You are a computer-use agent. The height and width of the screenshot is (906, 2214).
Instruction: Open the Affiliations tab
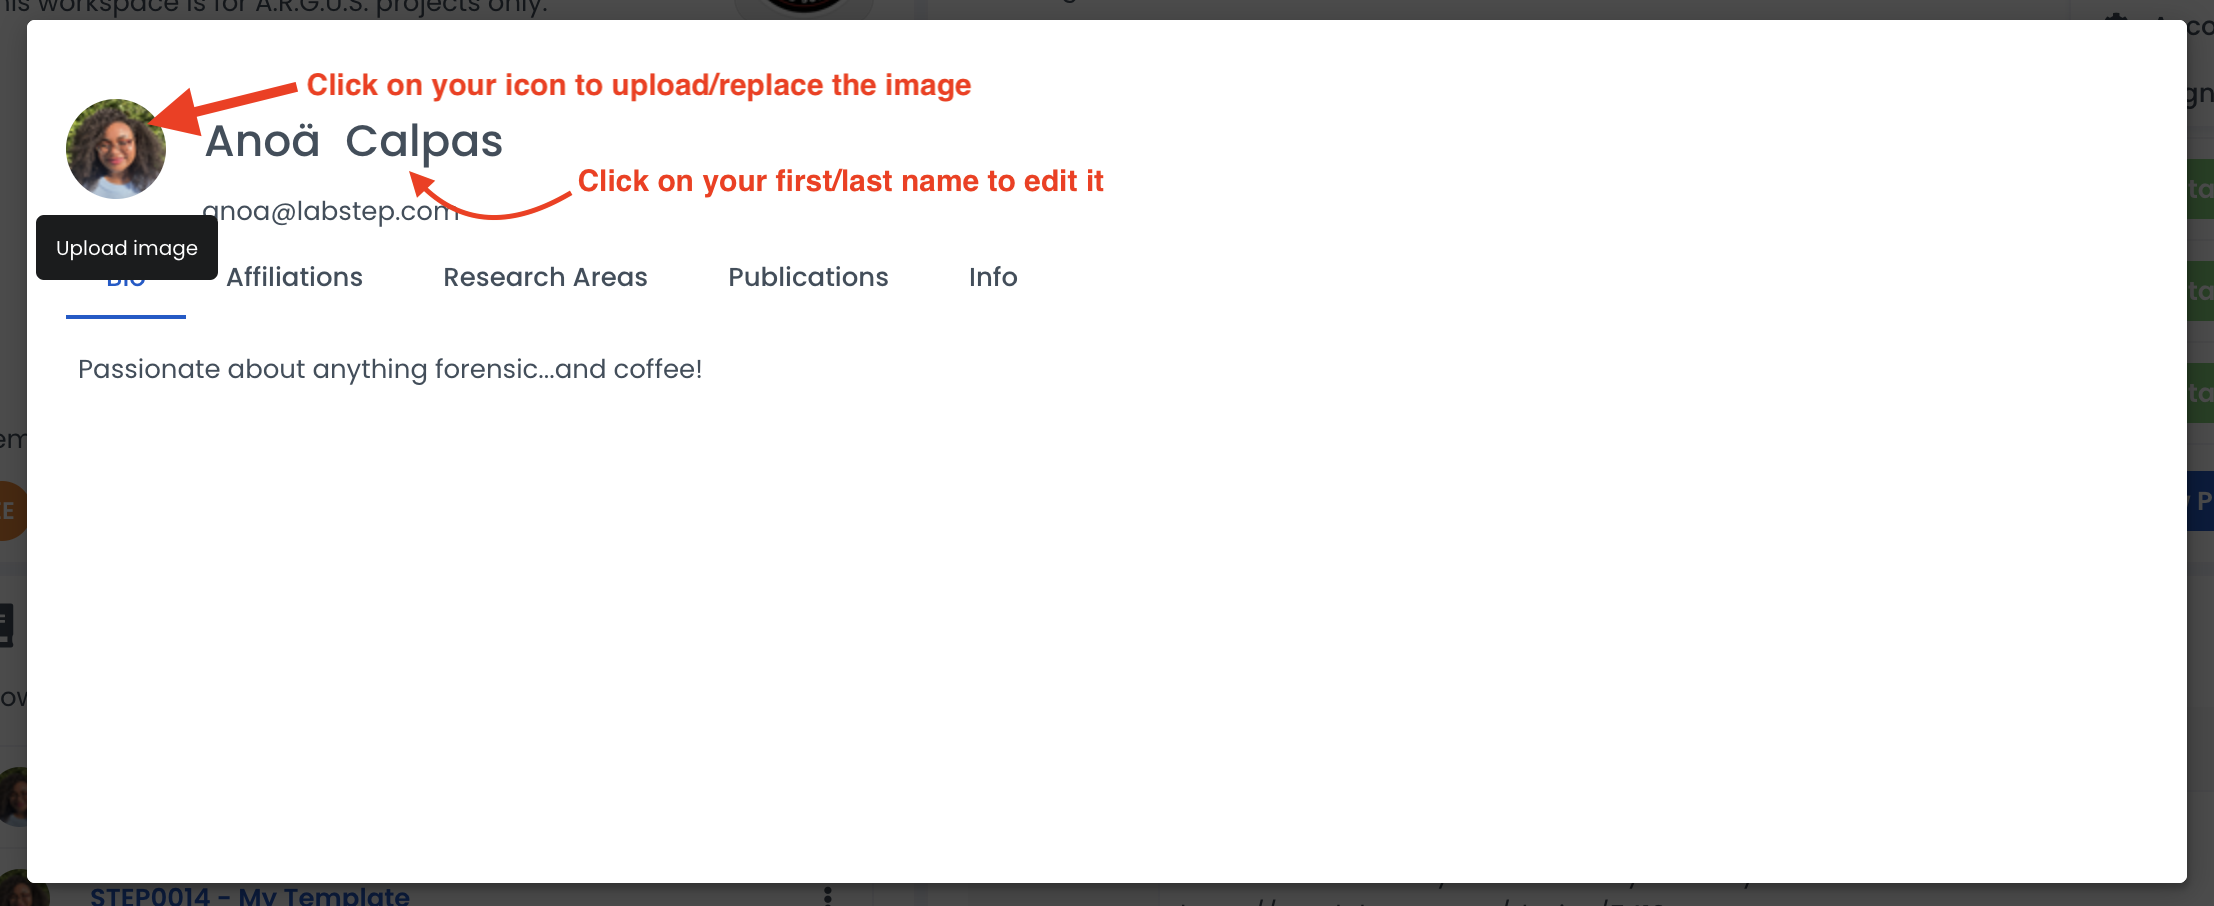point(294,277)
